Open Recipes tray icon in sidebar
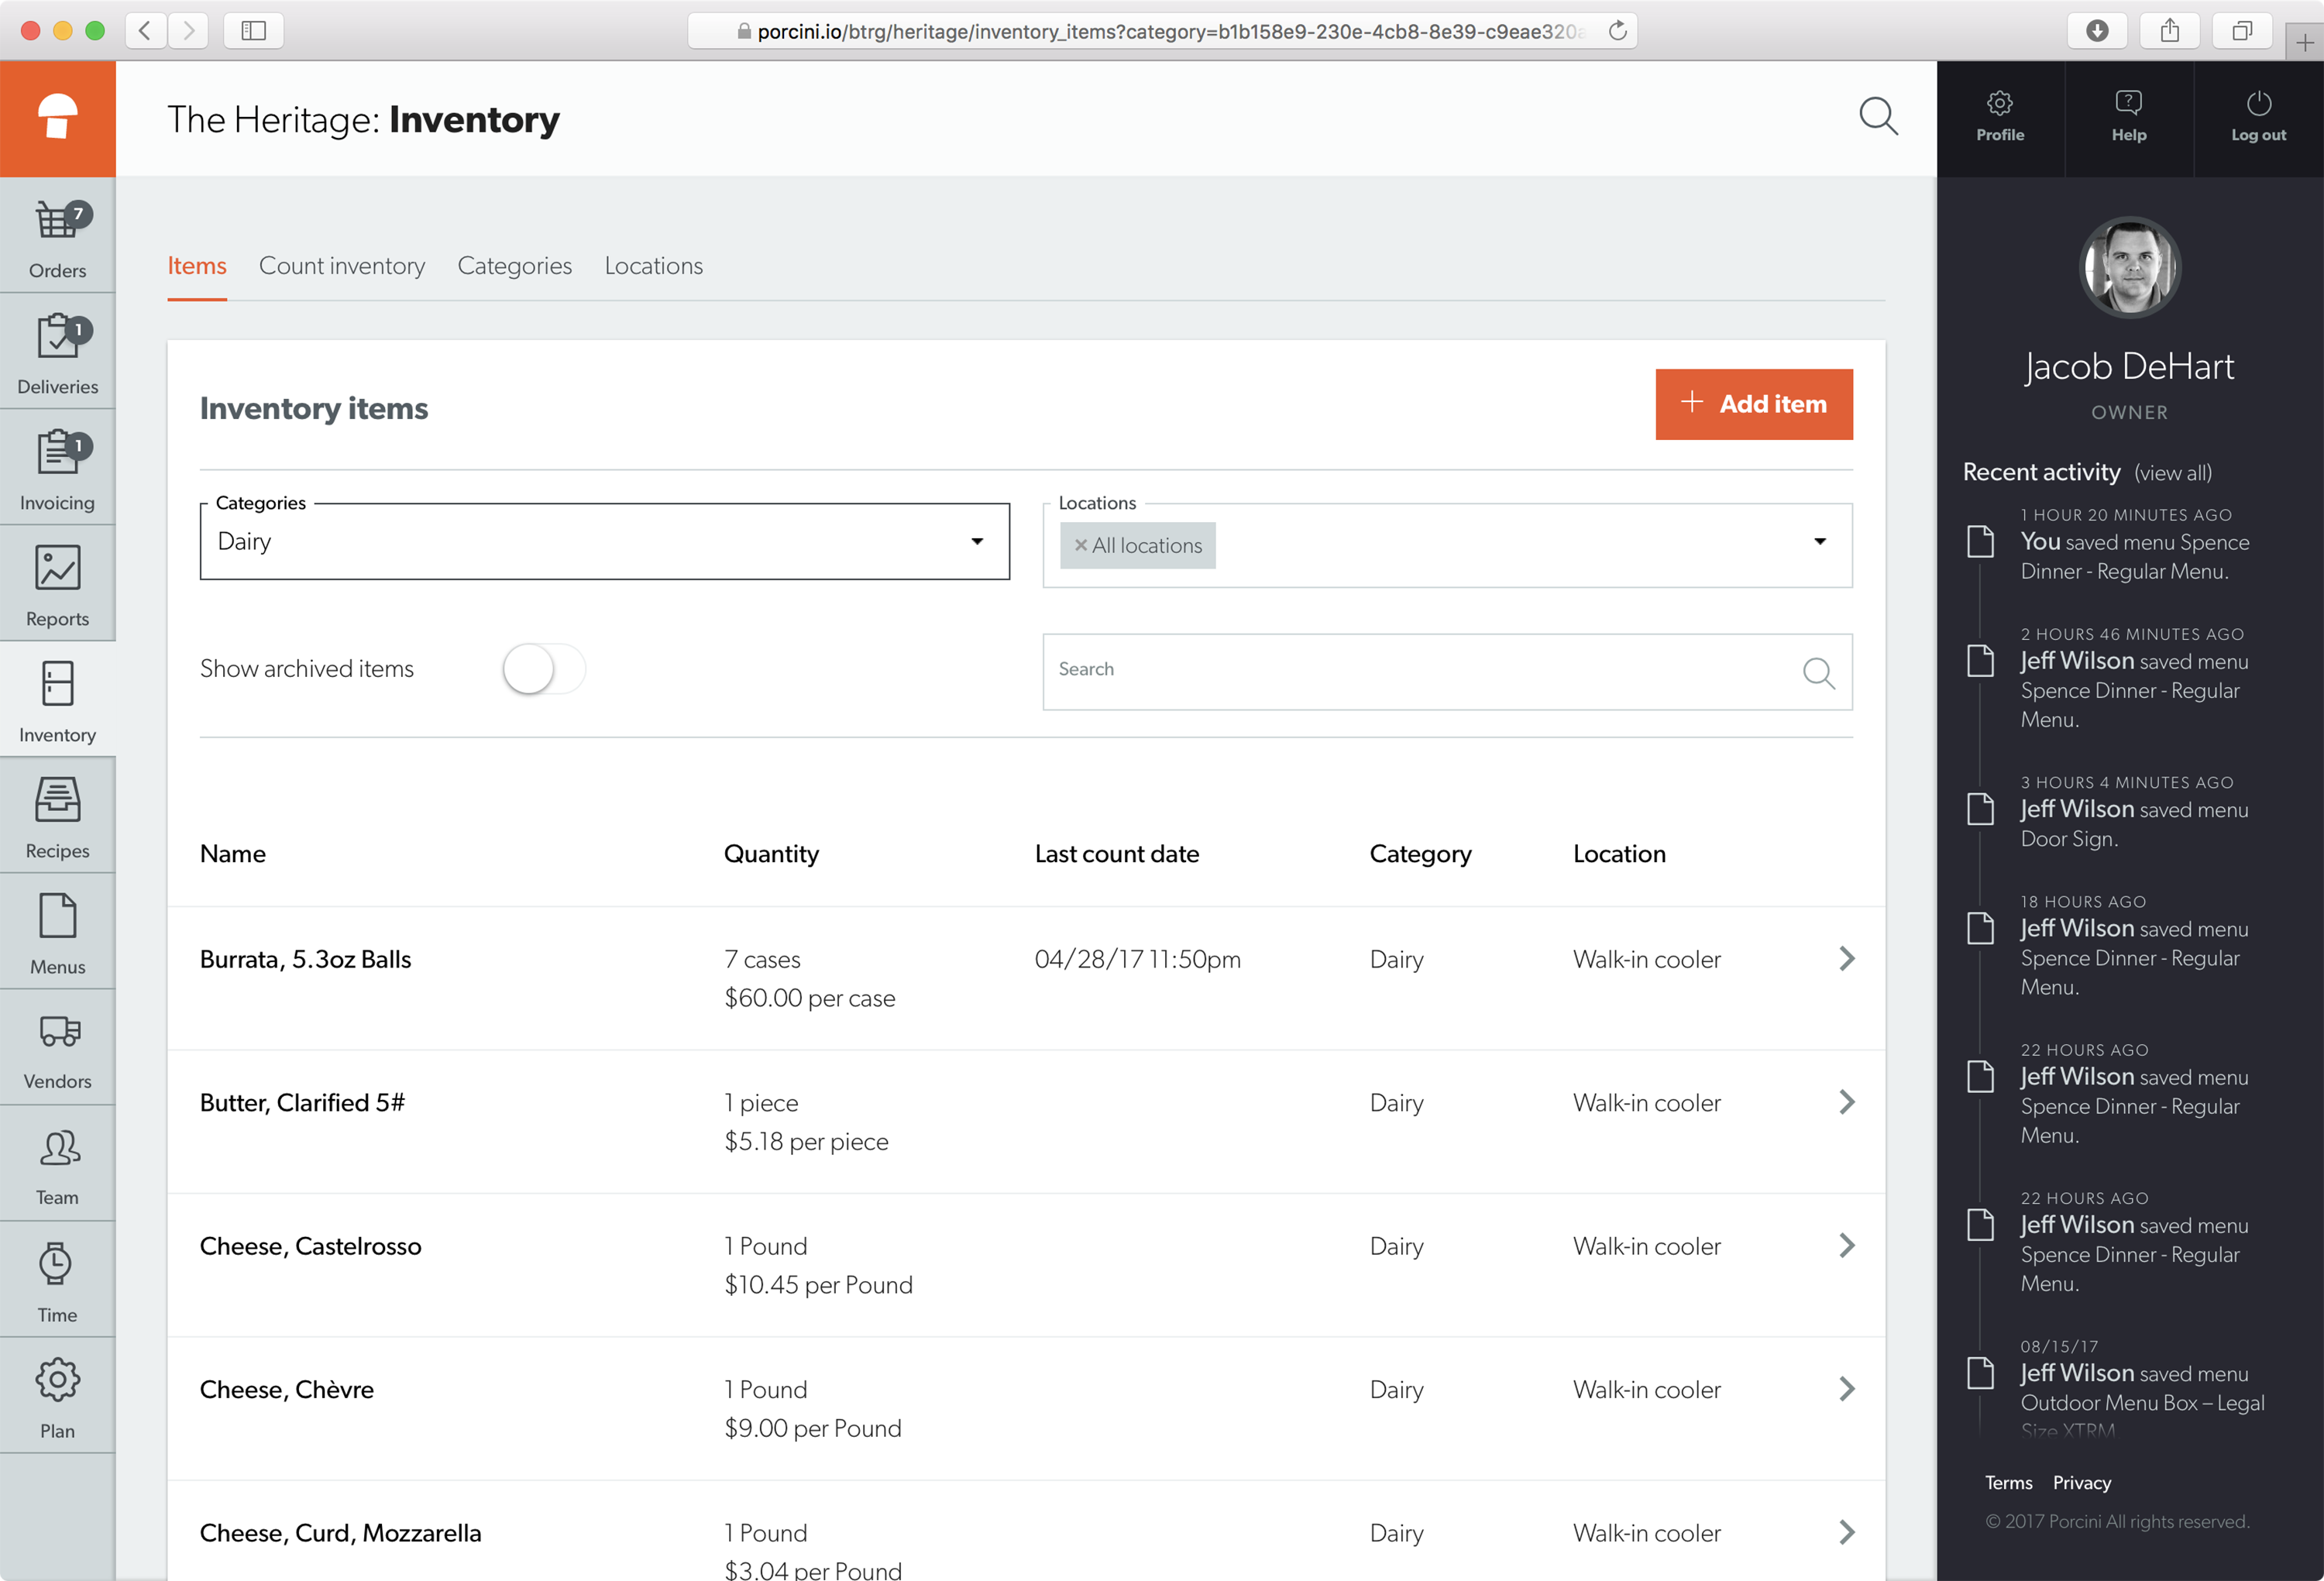This screenshot has width=2324, height=1581. point(57,801)
